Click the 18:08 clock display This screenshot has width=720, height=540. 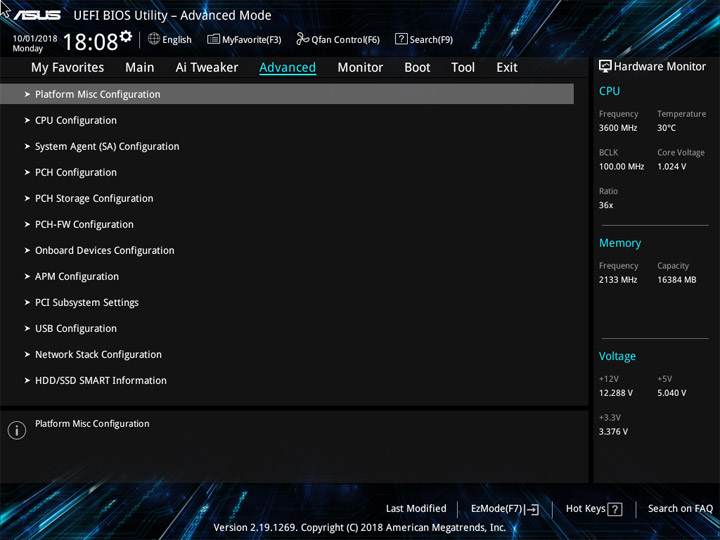pos(90,42)
